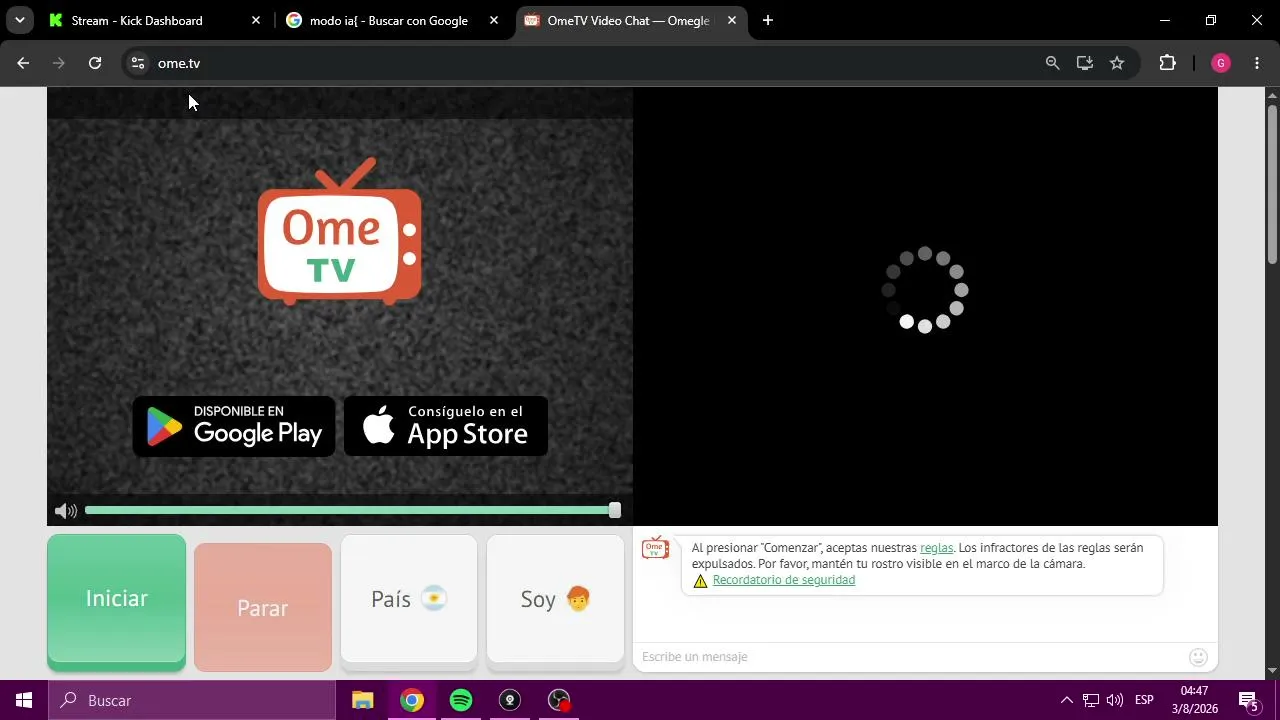Open the Windows Start menu
The image size is (1280, 720).
click(x=24, y=700)
